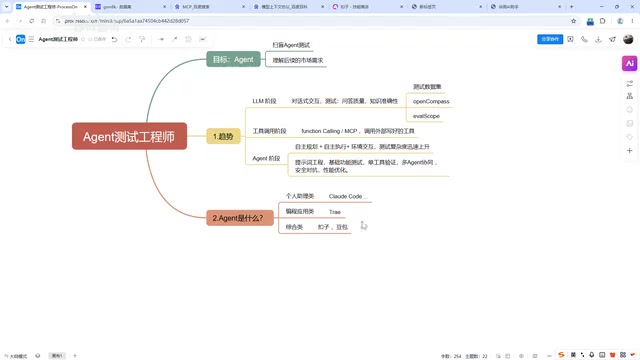640x360 pixels.
Task: Open the green-blue browser extension icon
Action: [x=590, y=21]
